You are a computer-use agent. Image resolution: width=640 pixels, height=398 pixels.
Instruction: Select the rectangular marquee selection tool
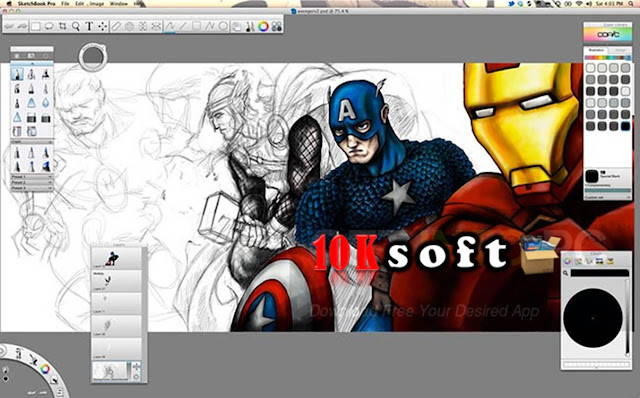click(x=36, y=27)
